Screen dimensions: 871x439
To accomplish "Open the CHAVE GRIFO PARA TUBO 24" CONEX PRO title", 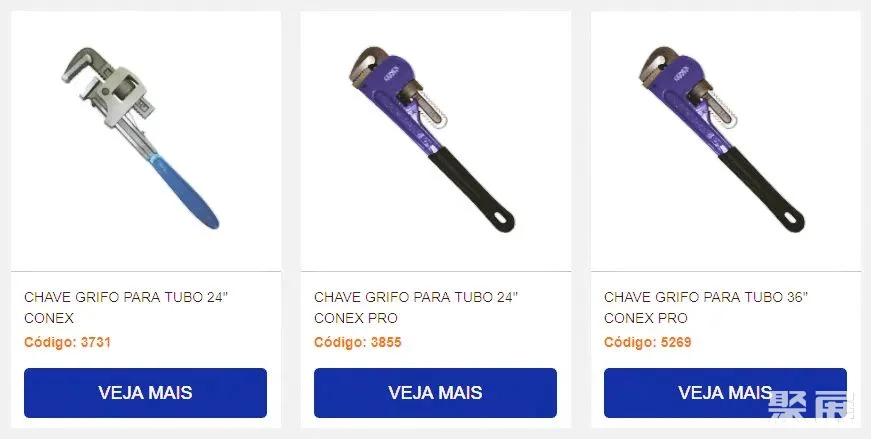I will click(416, 307).
